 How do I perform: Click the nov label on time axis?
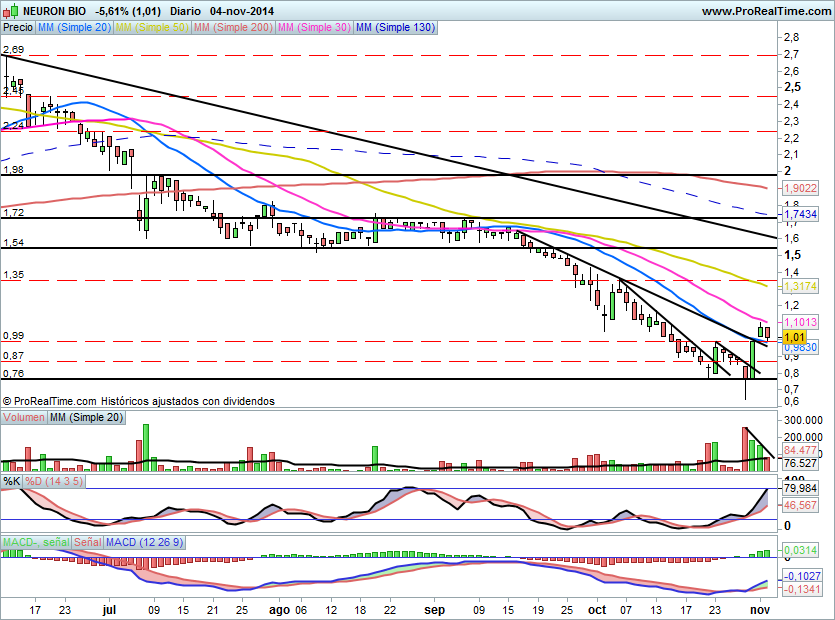[760, 610]
